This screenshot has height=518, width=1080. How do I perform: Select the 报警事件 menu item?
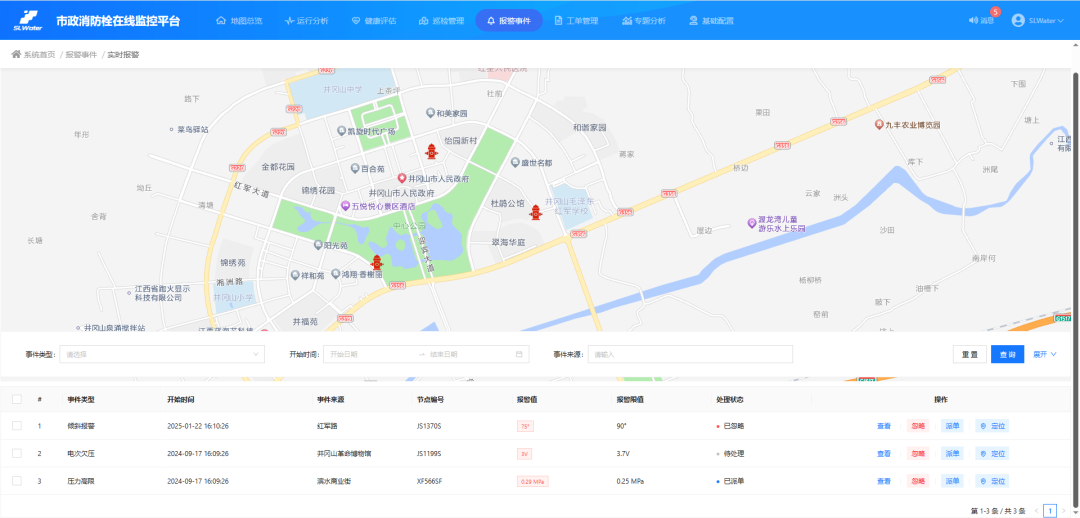click(508, 21)
